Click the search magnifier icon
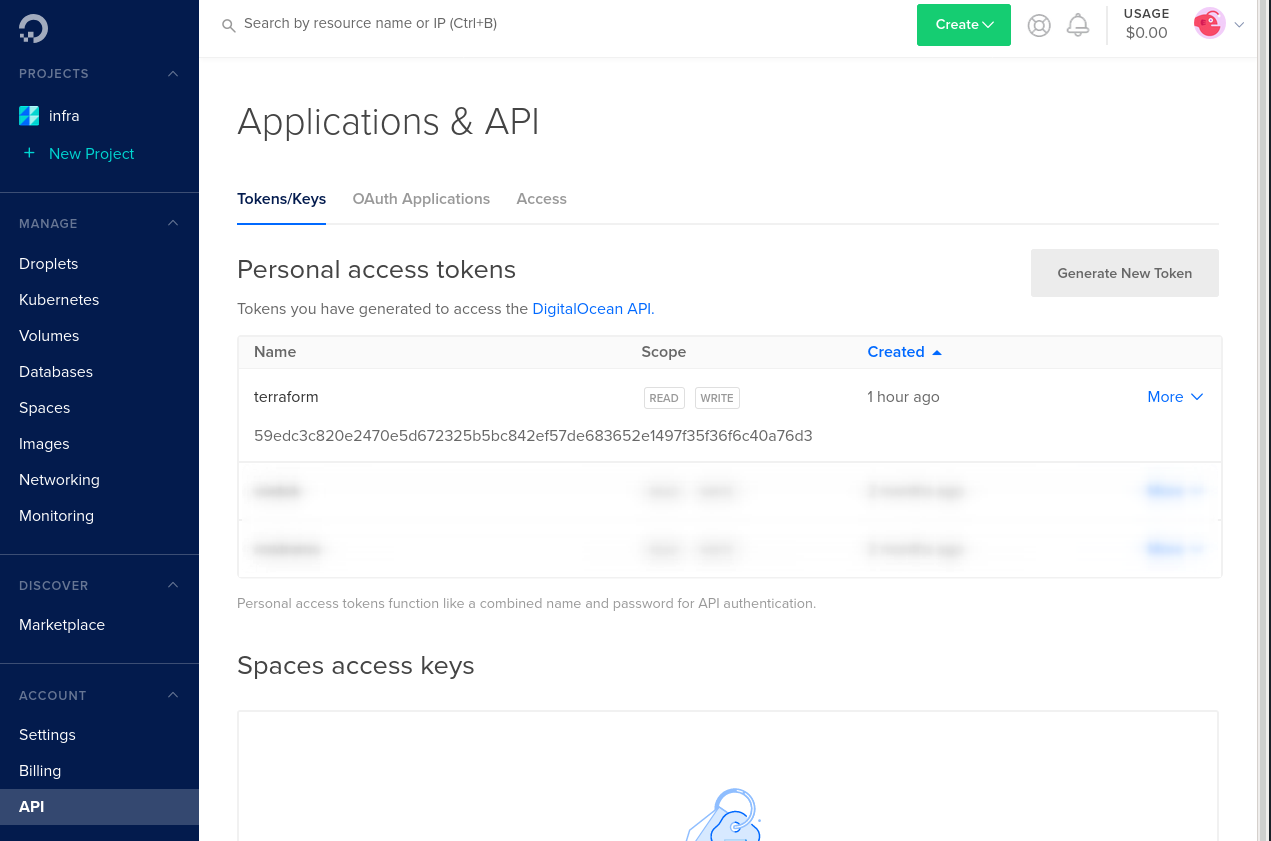The width and height of the screenshot is (1271, 841). point(229,25)
